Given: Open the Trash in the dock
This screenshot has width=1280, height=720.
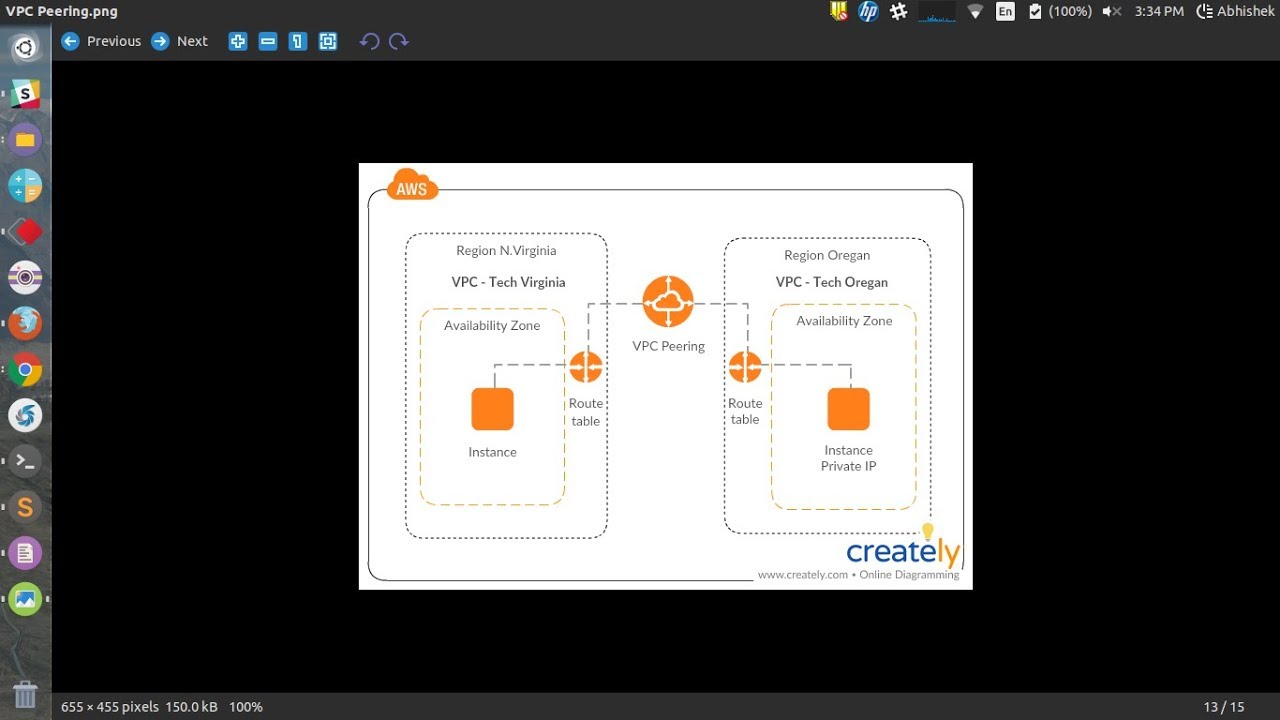Looking at the screenshot, I should tap(25, 694).
